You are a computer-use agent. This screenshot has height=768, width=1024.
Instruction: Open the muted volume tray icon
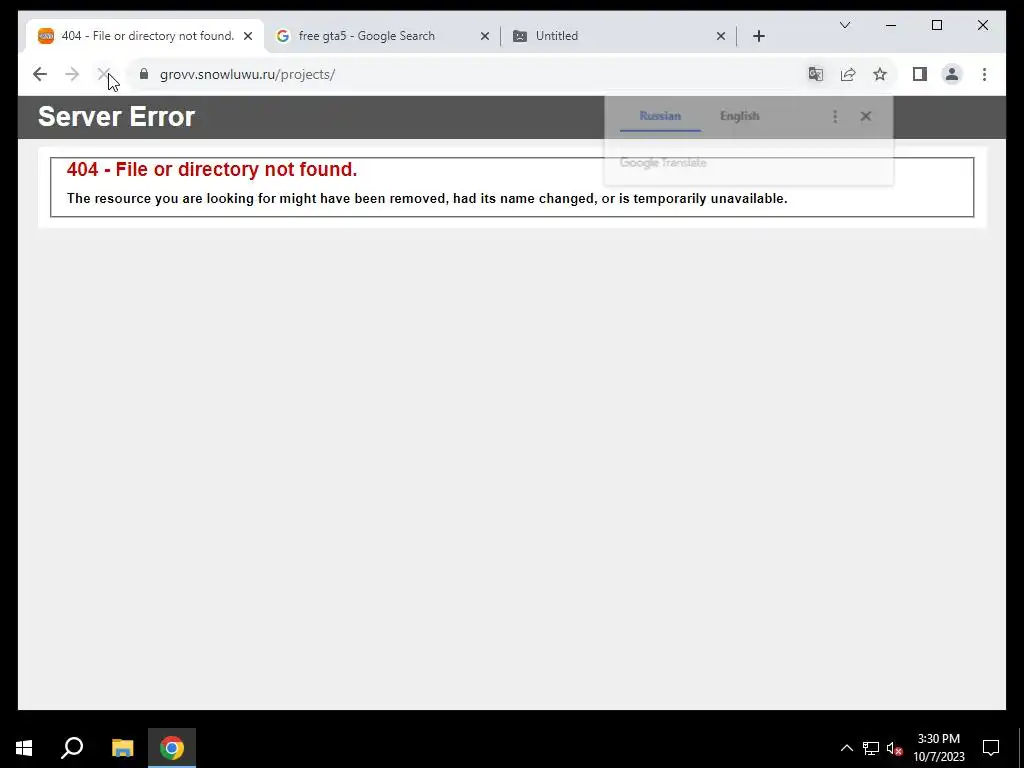[x=895, y=748]
